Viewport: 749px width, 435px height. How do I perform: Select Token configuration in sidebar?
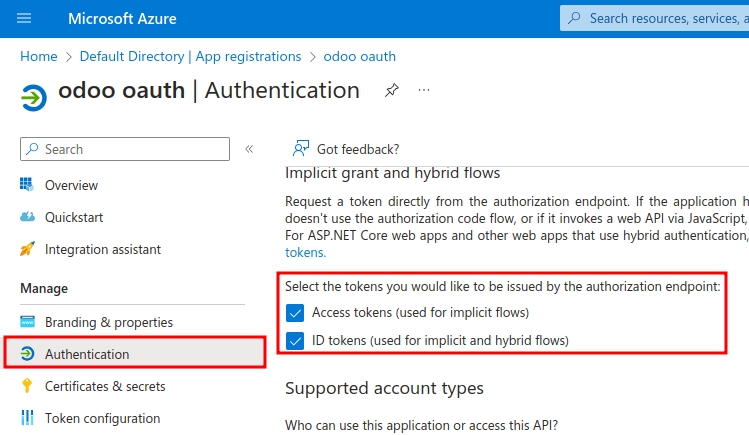(x=102, y=418)
